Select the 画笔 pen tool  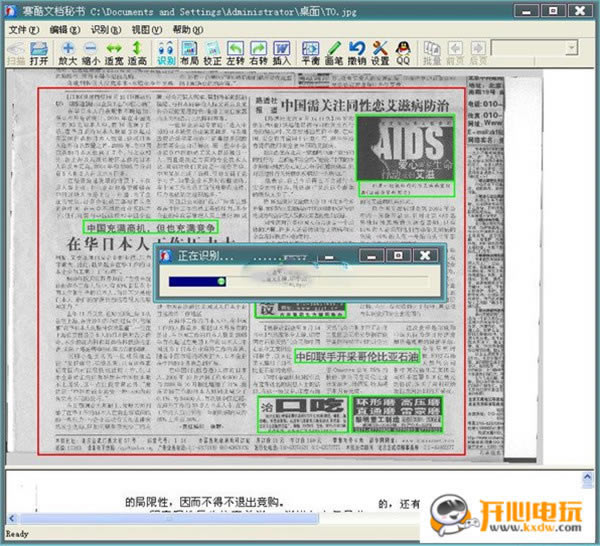point(333,53)
